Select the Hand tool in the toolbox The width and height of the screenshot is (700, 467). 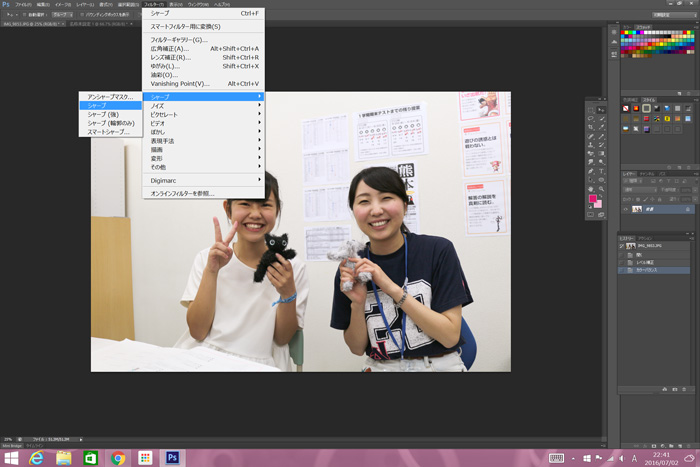click(591, 189)
